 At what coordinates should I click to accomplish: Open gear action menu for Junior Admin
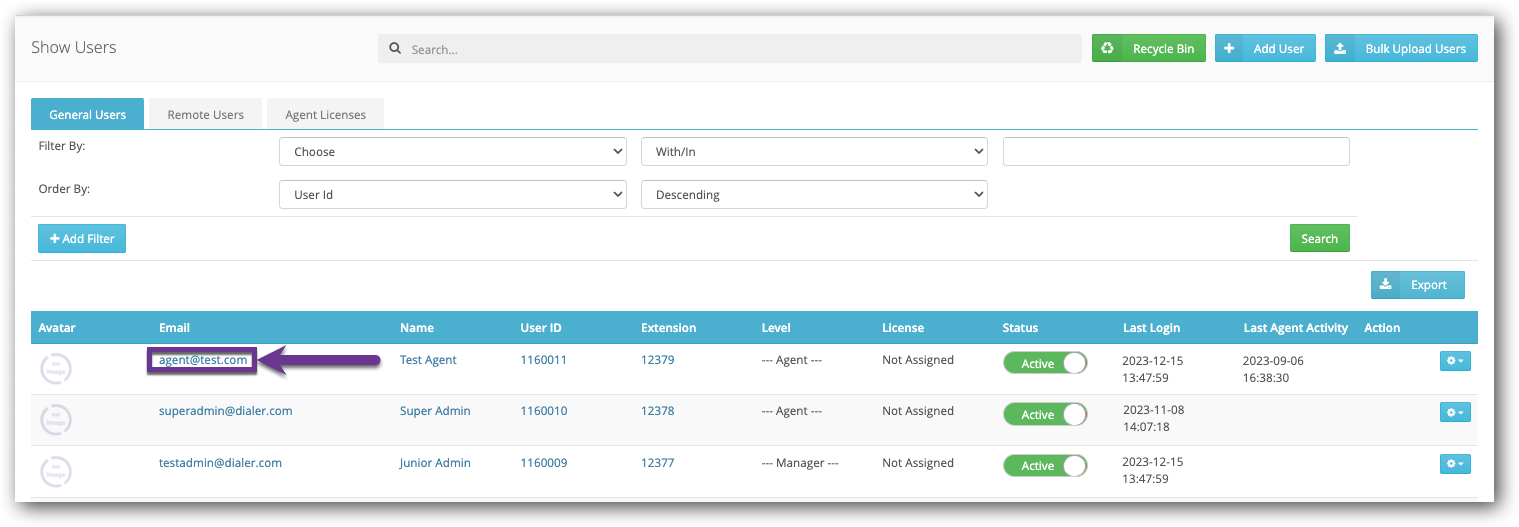click(1454, 463)
